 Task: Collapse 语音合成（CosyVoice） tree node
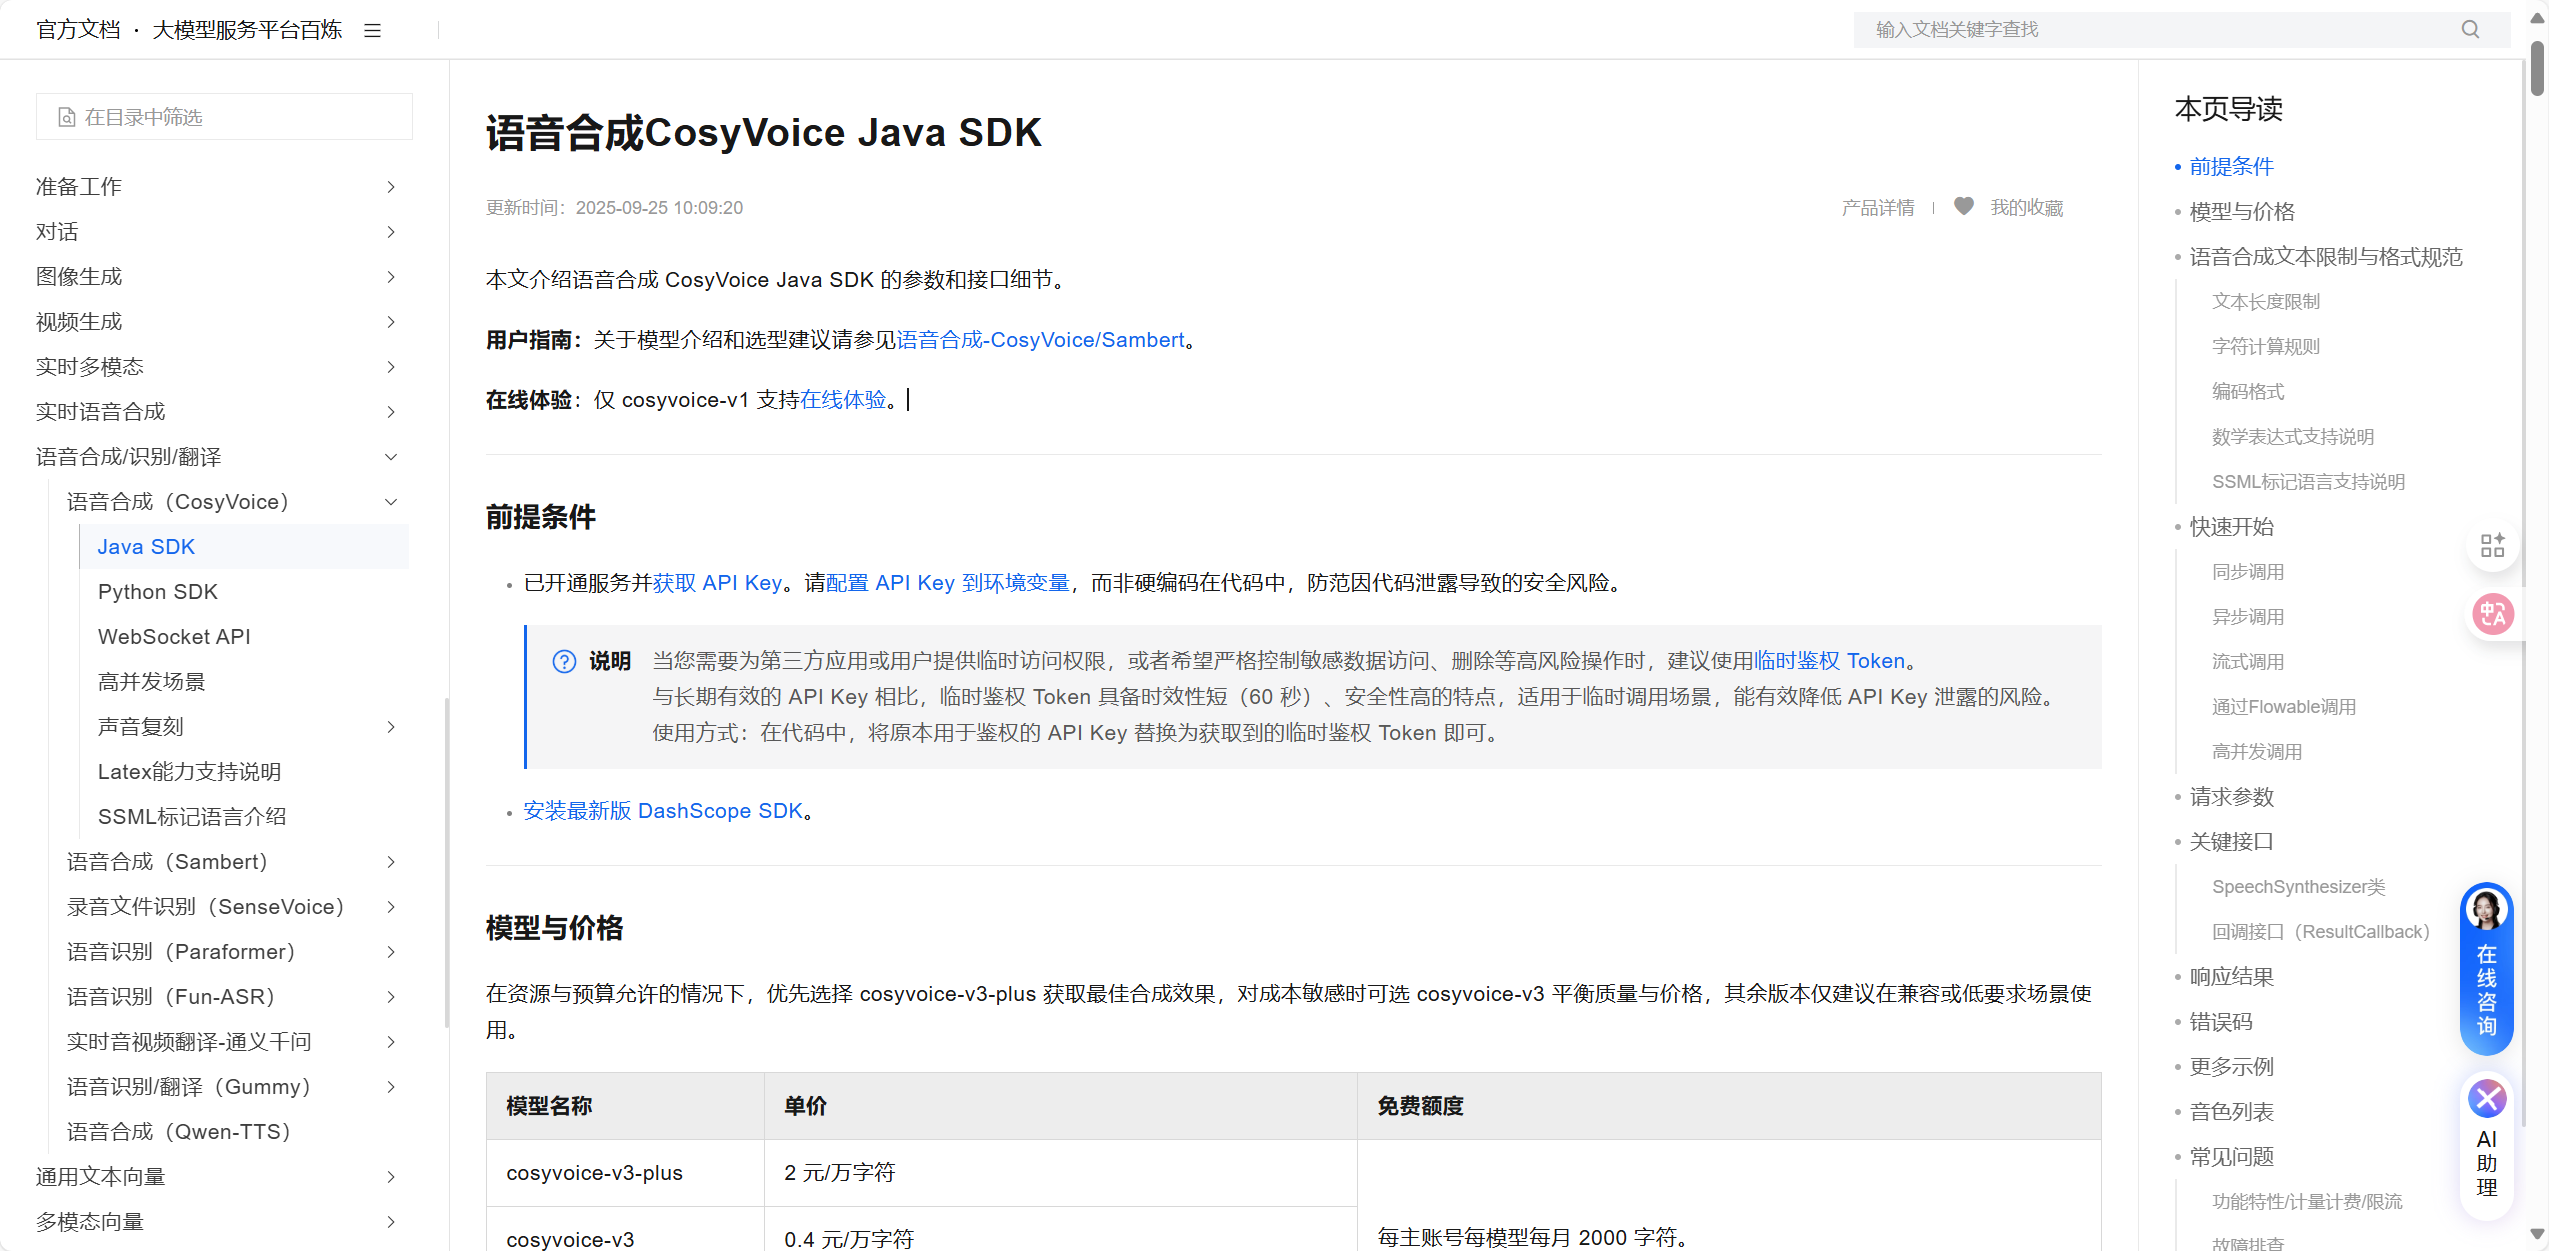click(x=391, y=502)
